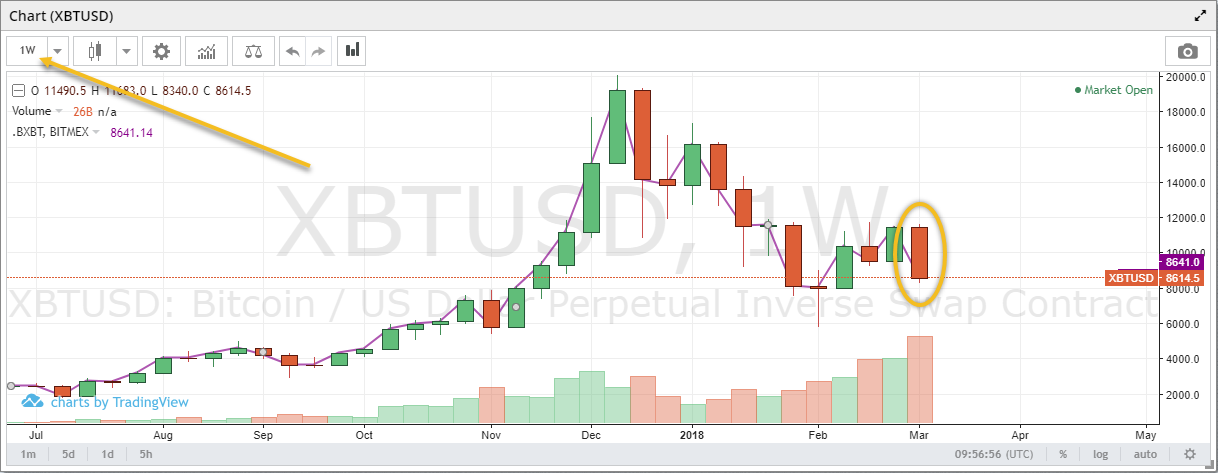The image size is (1218, 473).
Task: Redo the chart action
Action: tap(318, 50)
